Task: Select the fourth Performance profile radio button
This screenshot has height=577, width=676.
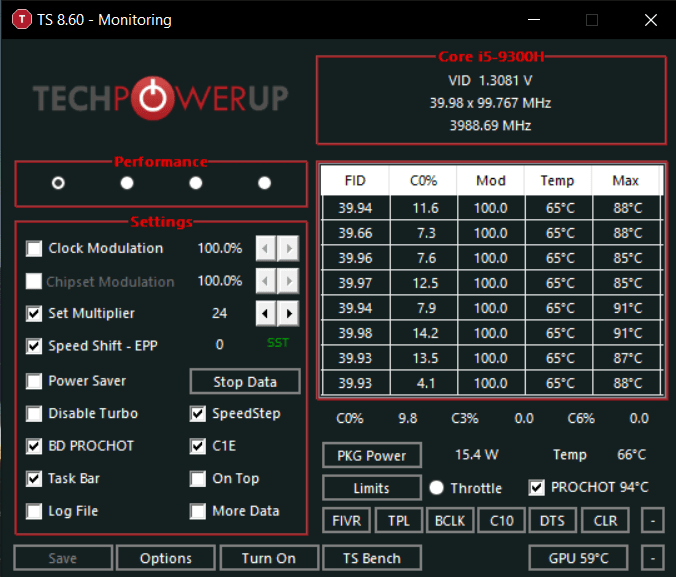Action: click(264, 183)
